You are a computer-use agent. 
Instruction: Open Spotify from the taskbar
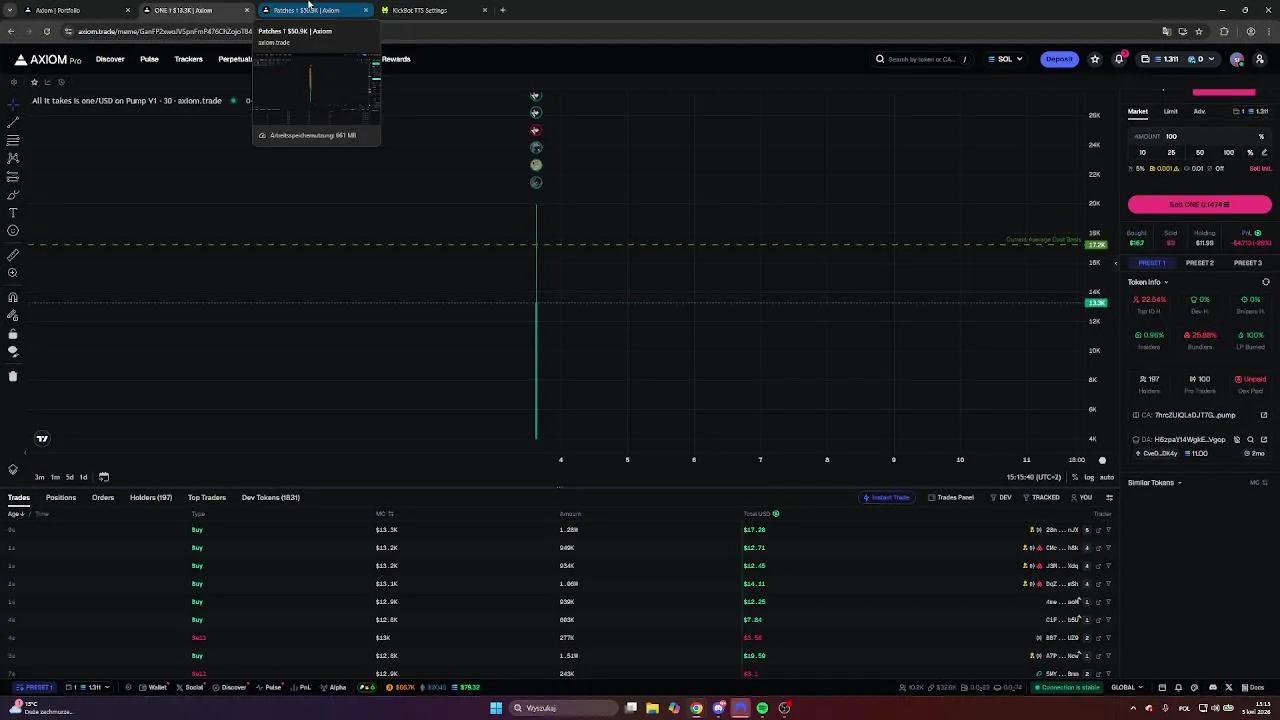point(762,708)
